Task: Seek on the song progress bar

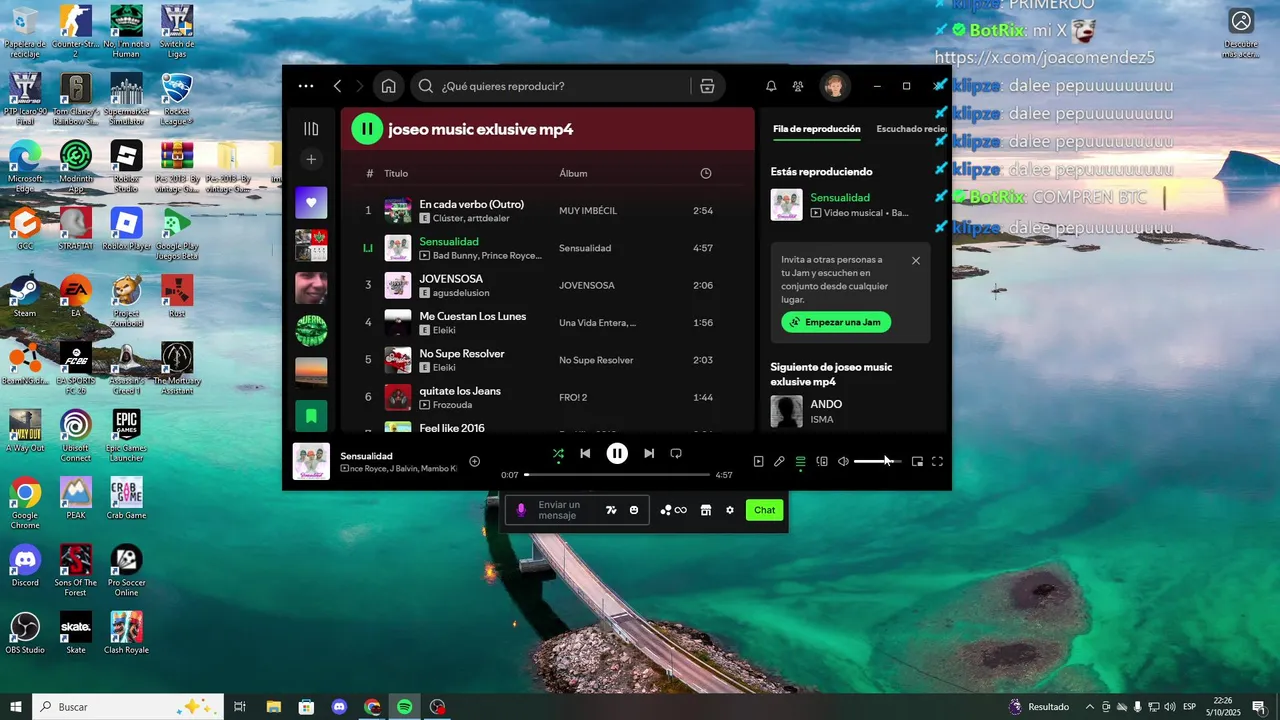Action: 617,475
